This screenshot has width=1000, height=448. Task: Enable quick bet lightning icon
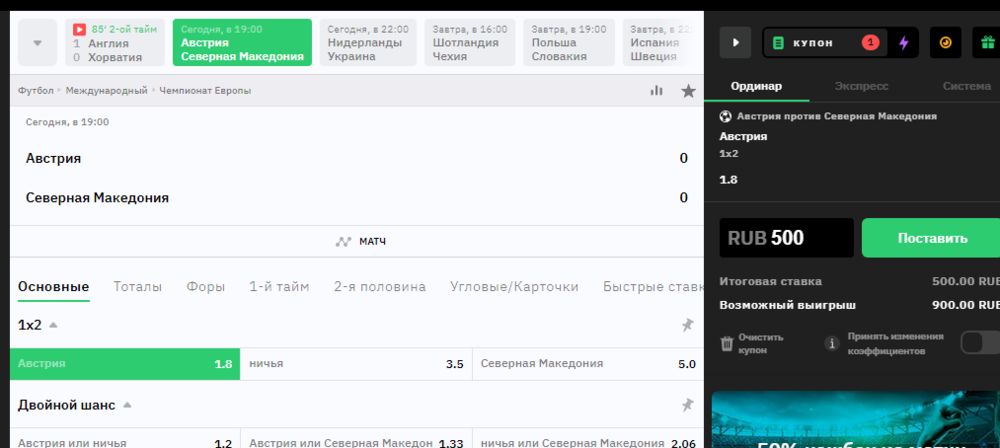click(904, 43)
